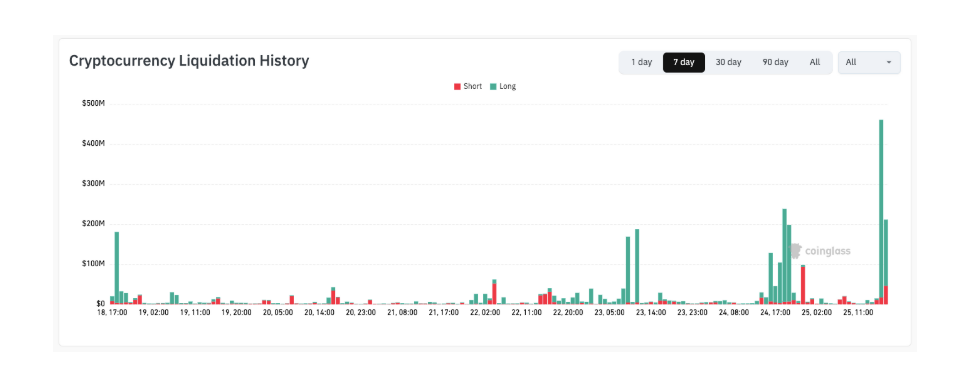Click the $300M y-axis label
The image size is (967, 381).
94,184
